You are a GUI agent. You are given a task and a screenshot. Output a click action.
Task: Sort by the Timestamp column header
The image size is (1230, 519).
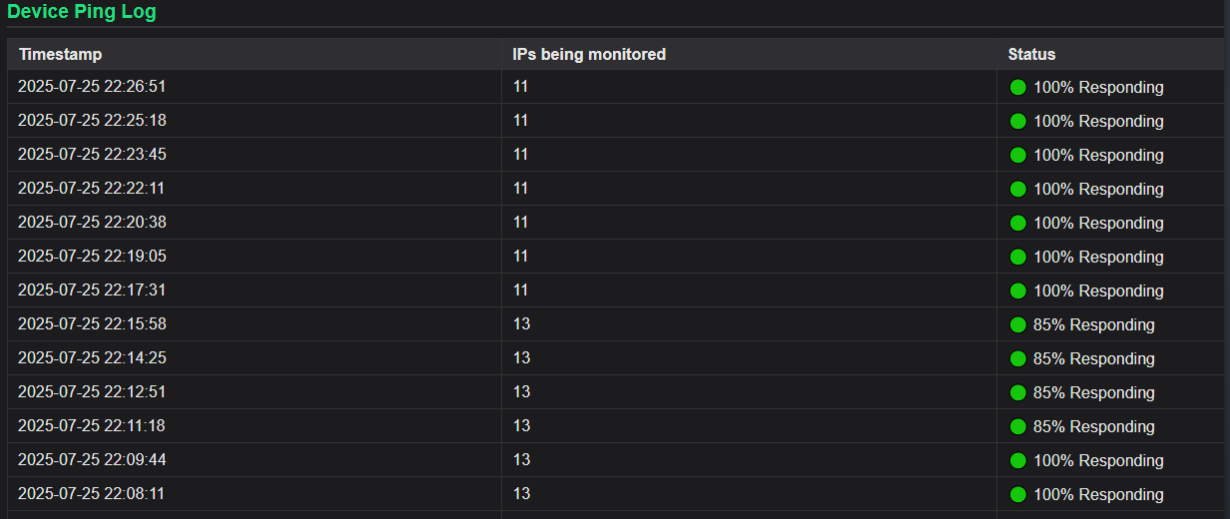pyautogui.click(x=60, y=54)
